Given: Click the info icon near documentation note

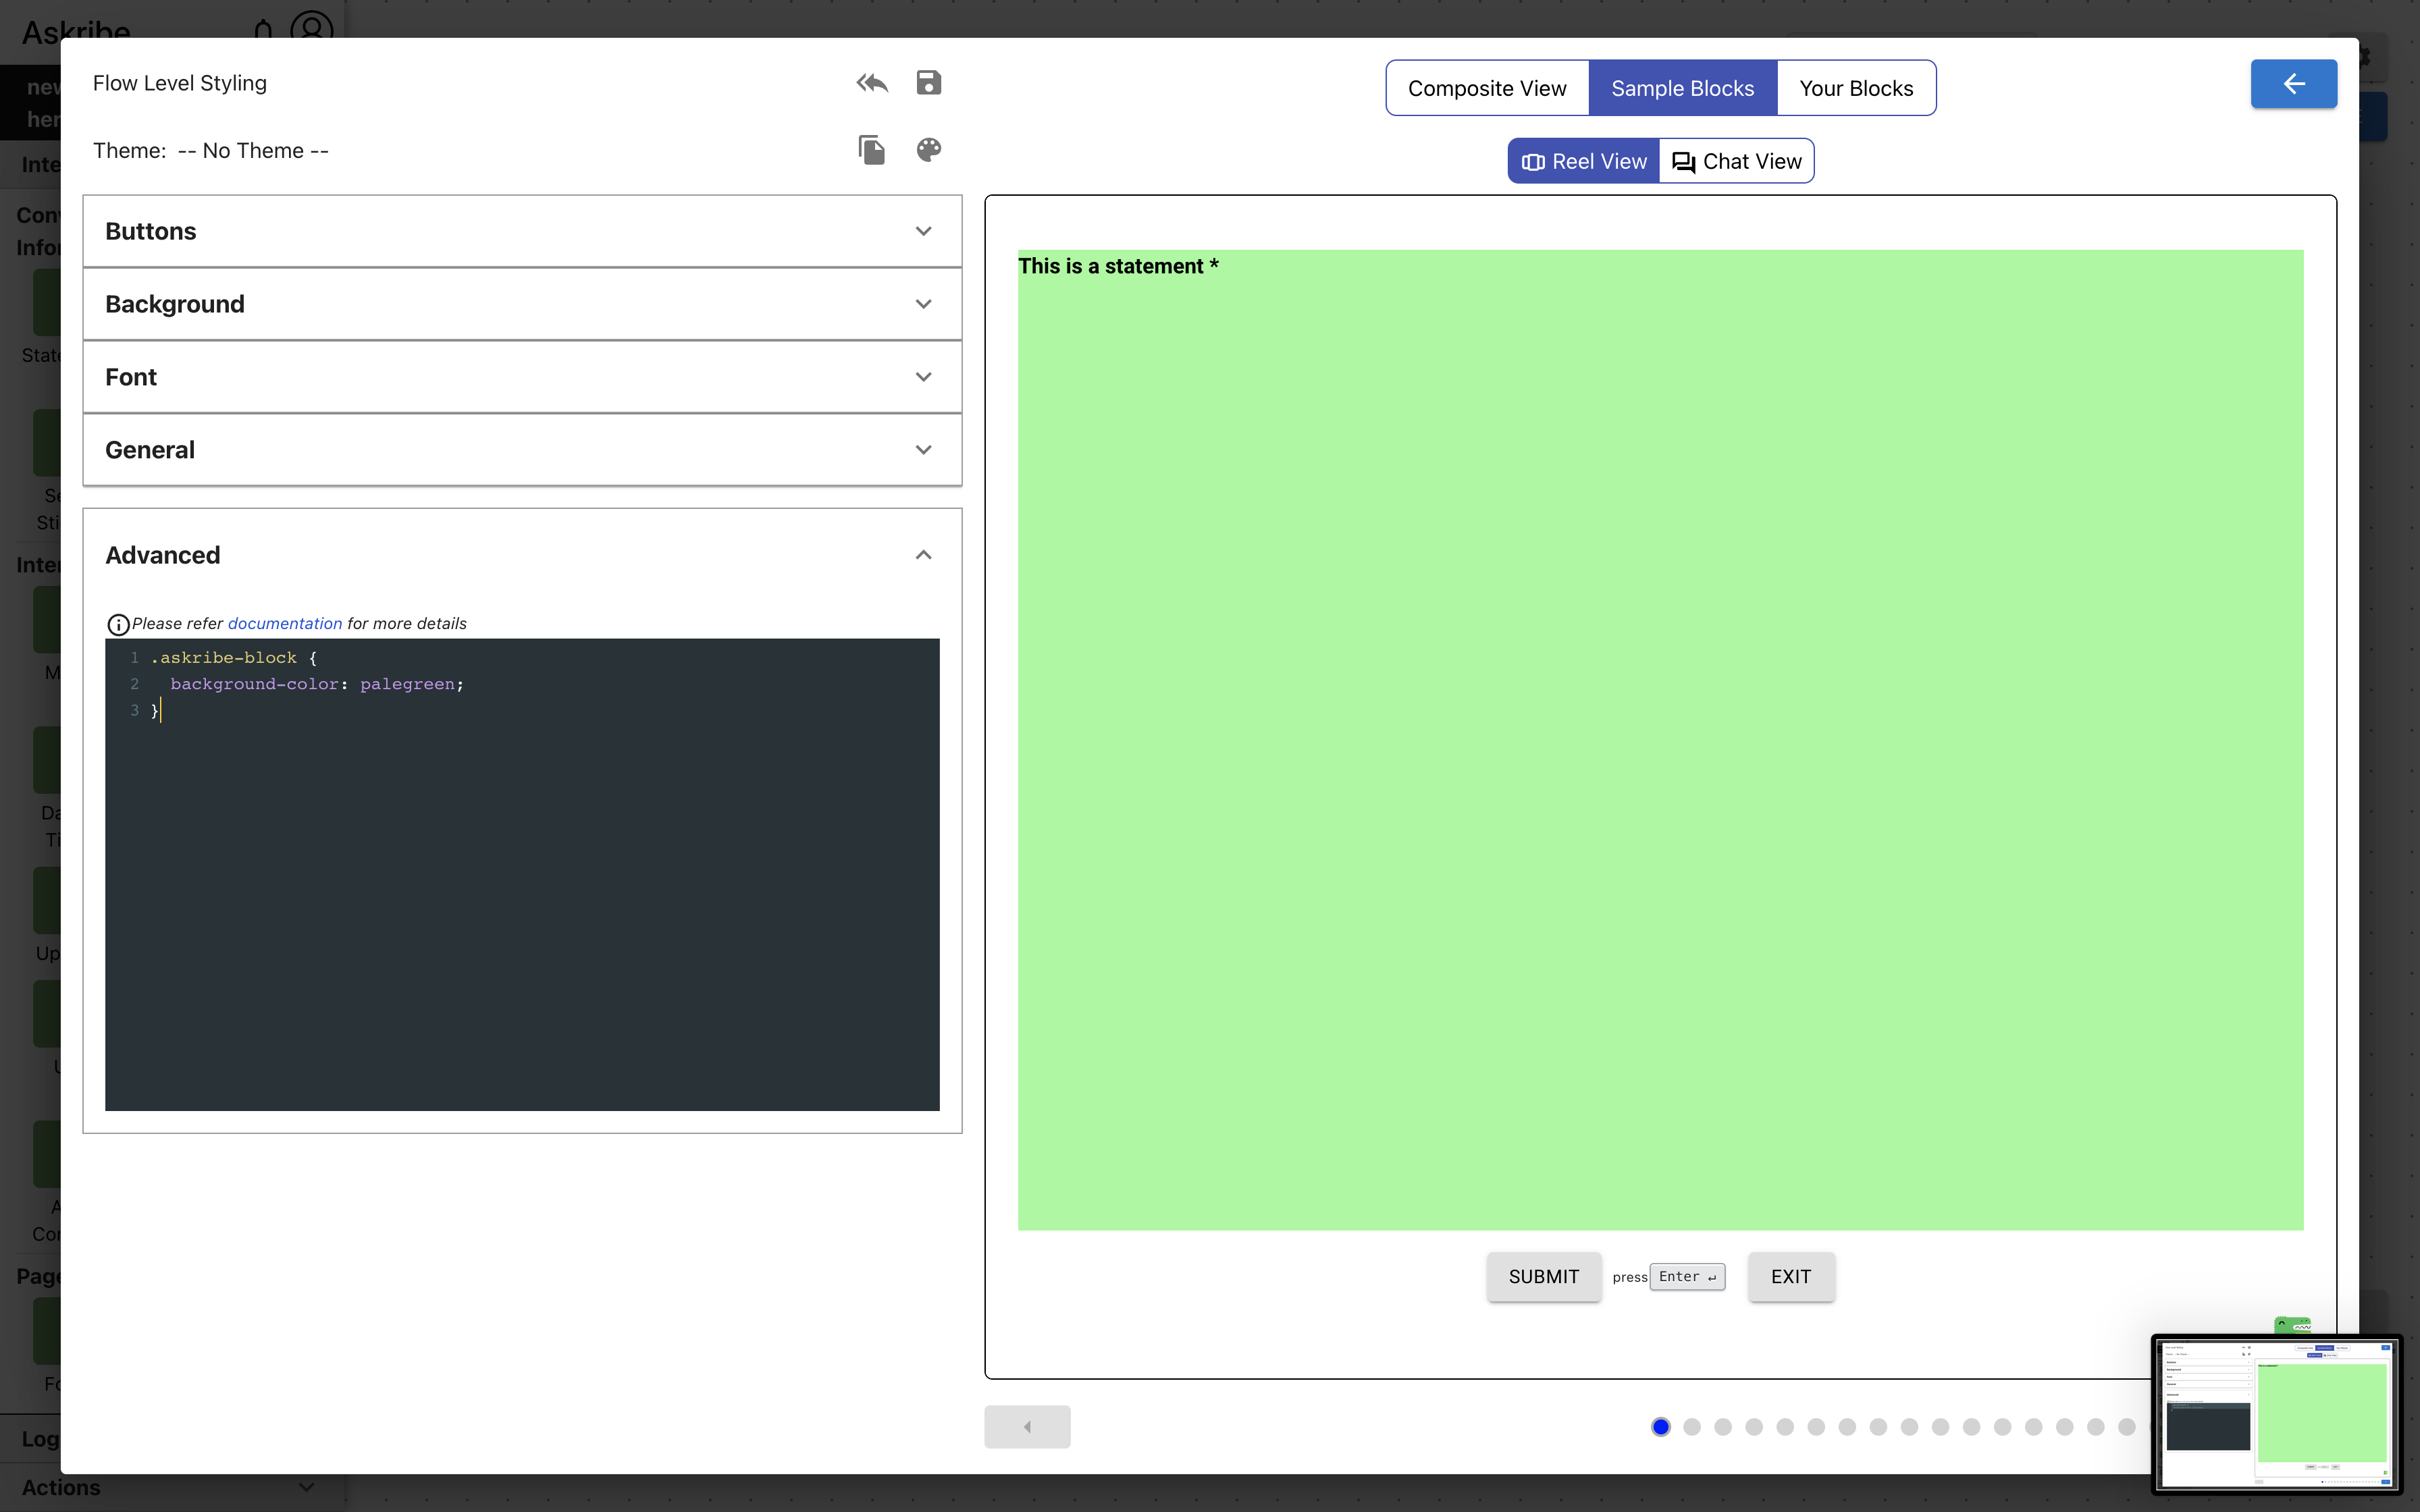Looking at the screenshot, I should (x=118, y=625).
